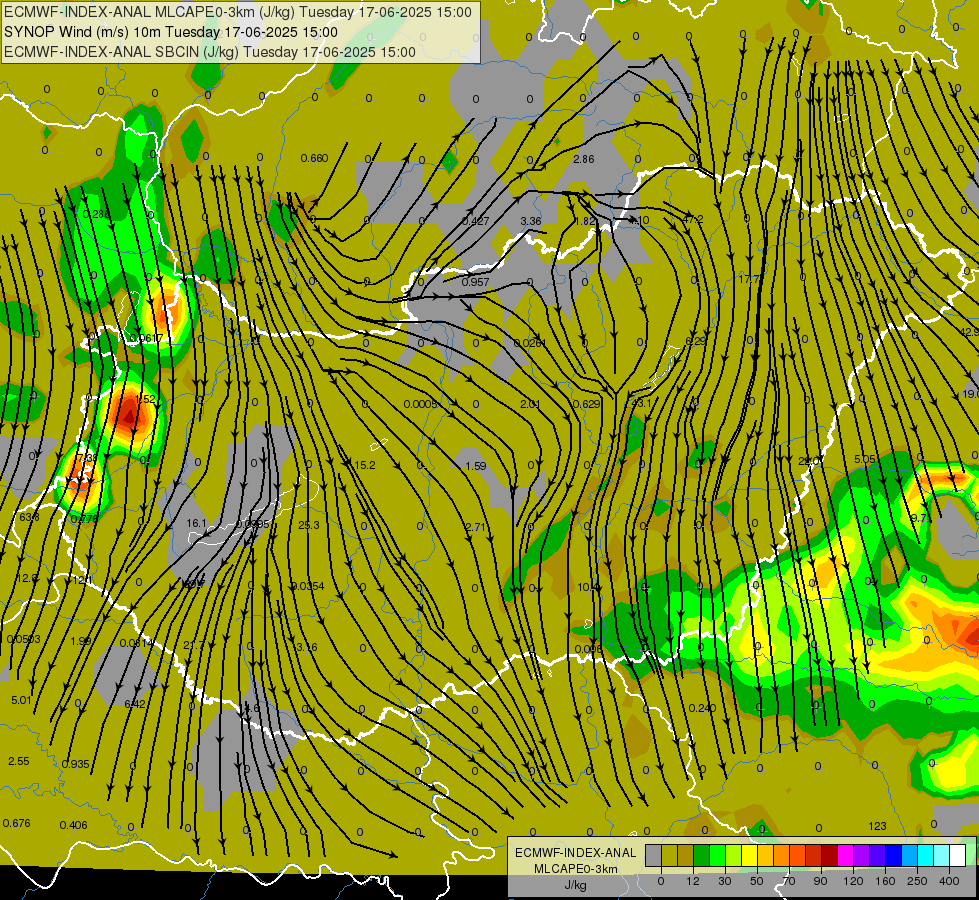Select the red legend swatch before 90

[x=814, y=855]
